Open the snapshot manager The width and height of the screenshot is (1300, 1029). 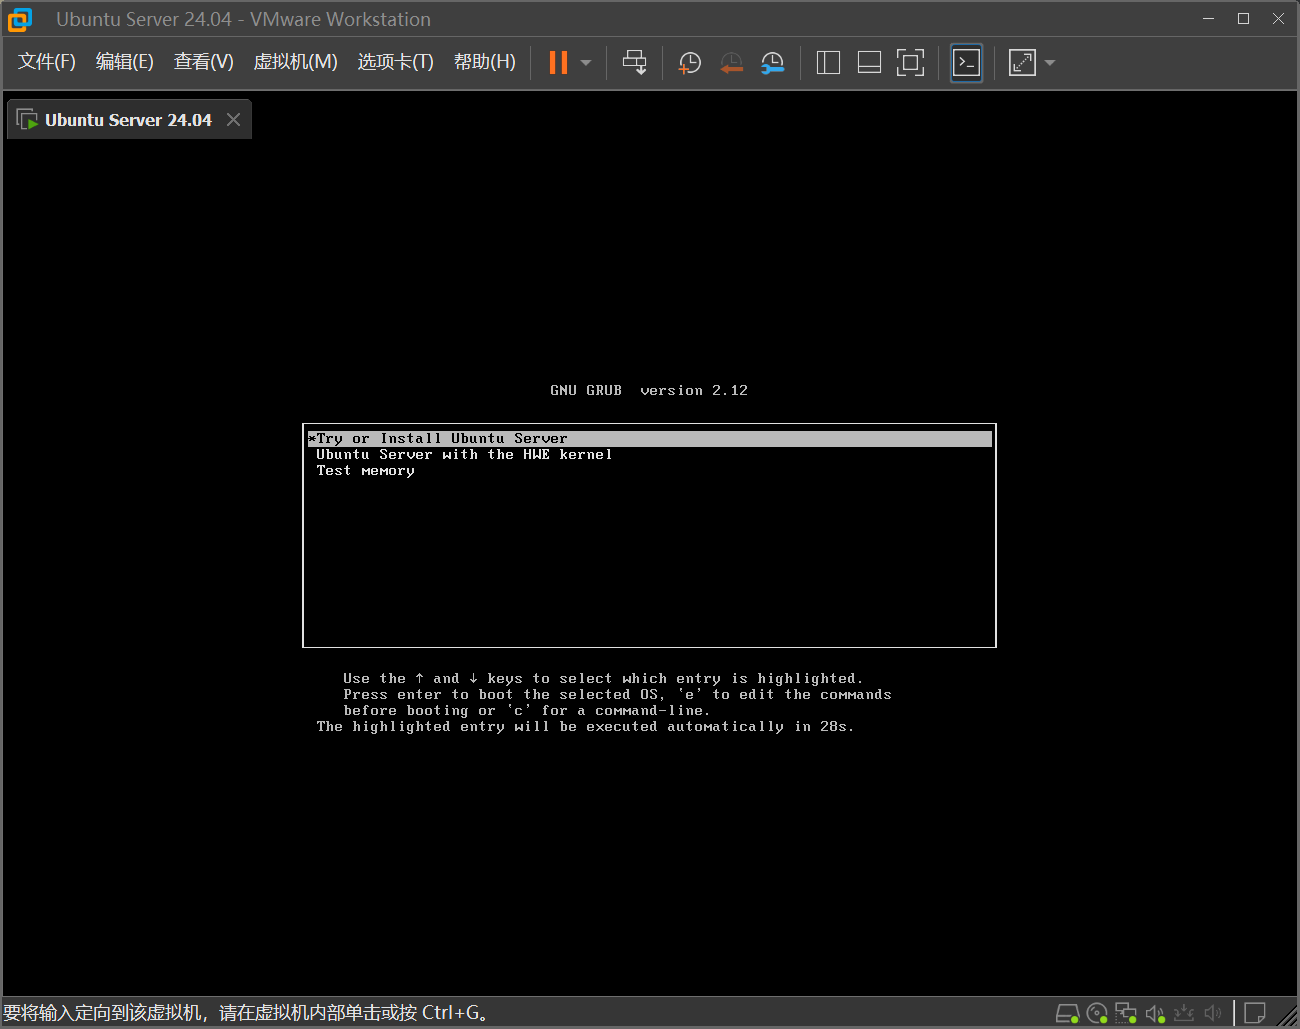pos(772,63)
